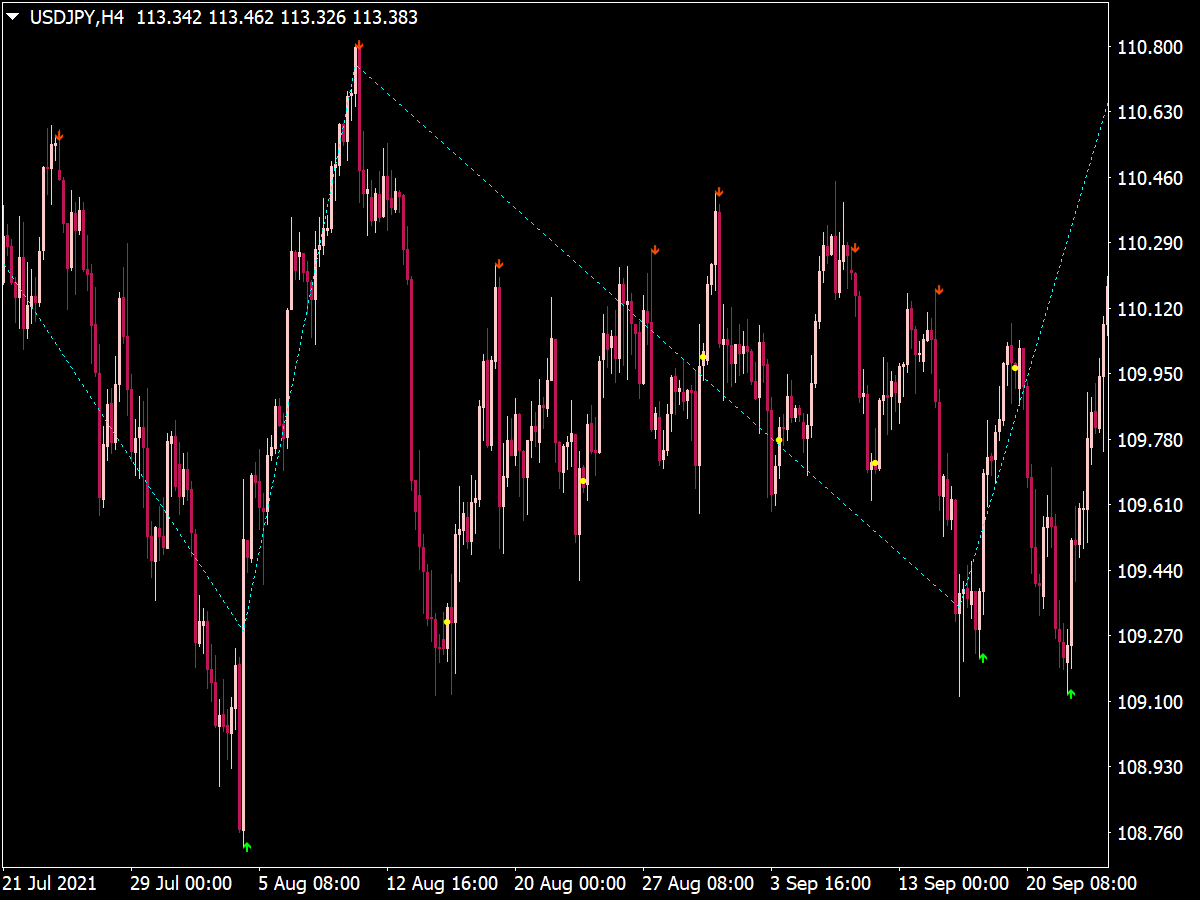1200x900 pixels.
Task: Click the 110.120 price scale label
Action: (x=1148, y=310)
